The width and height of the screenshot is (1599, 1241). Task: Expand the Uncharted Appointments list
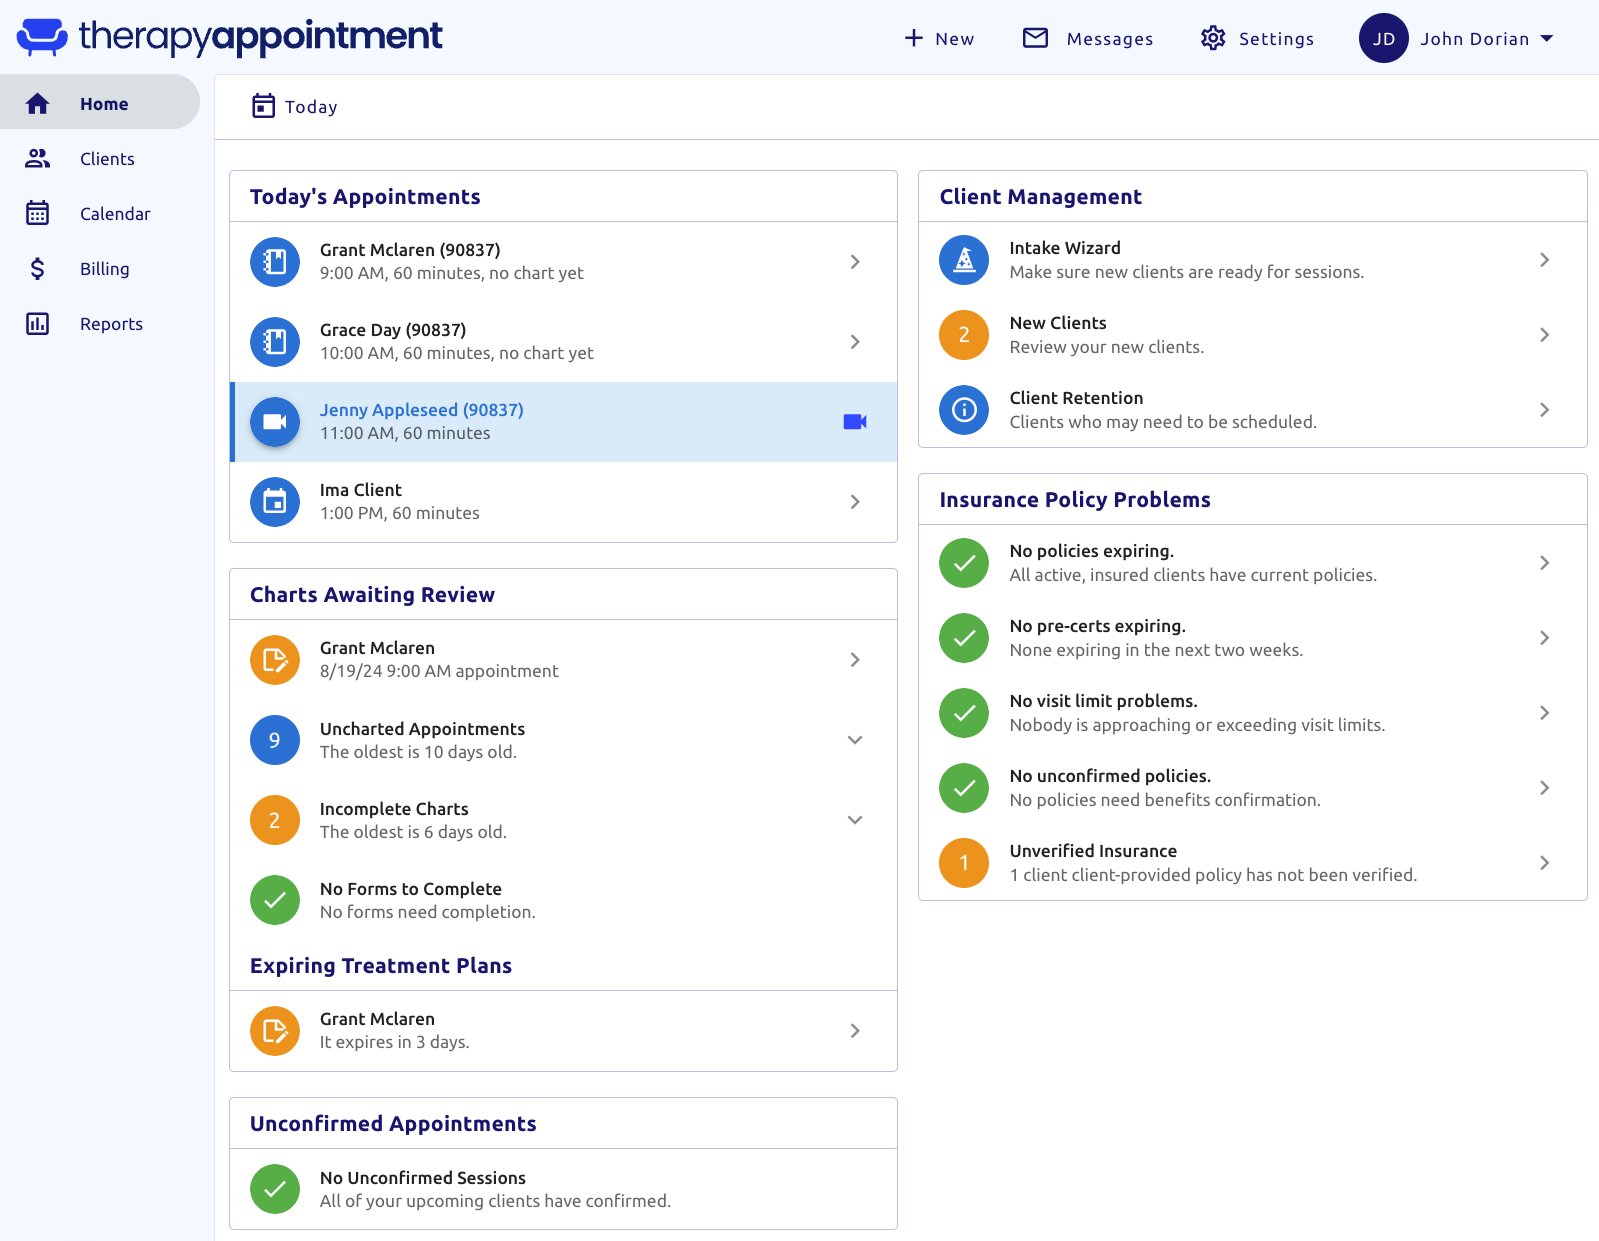[854, 740]
